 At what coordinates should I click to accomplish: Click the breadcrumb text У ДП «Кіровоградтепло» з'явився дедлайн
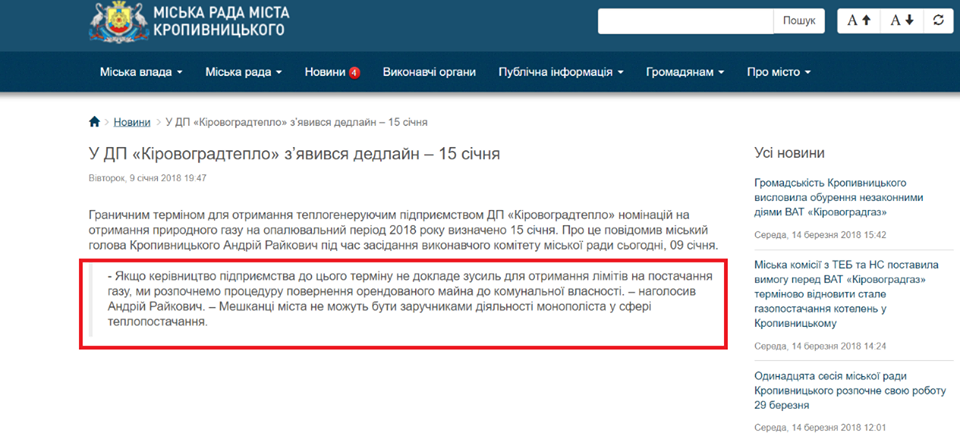coord(296,122)
